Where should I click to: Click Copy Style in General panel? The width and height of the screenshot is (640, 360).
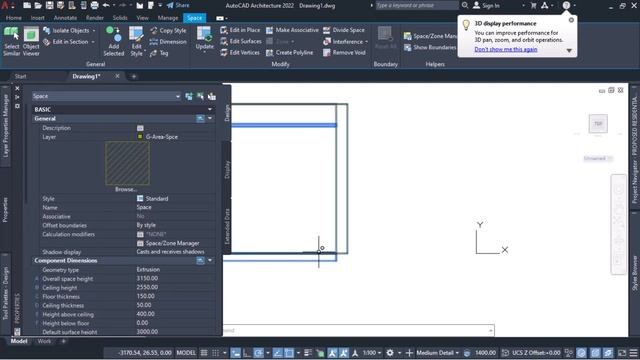coord(168,30)
